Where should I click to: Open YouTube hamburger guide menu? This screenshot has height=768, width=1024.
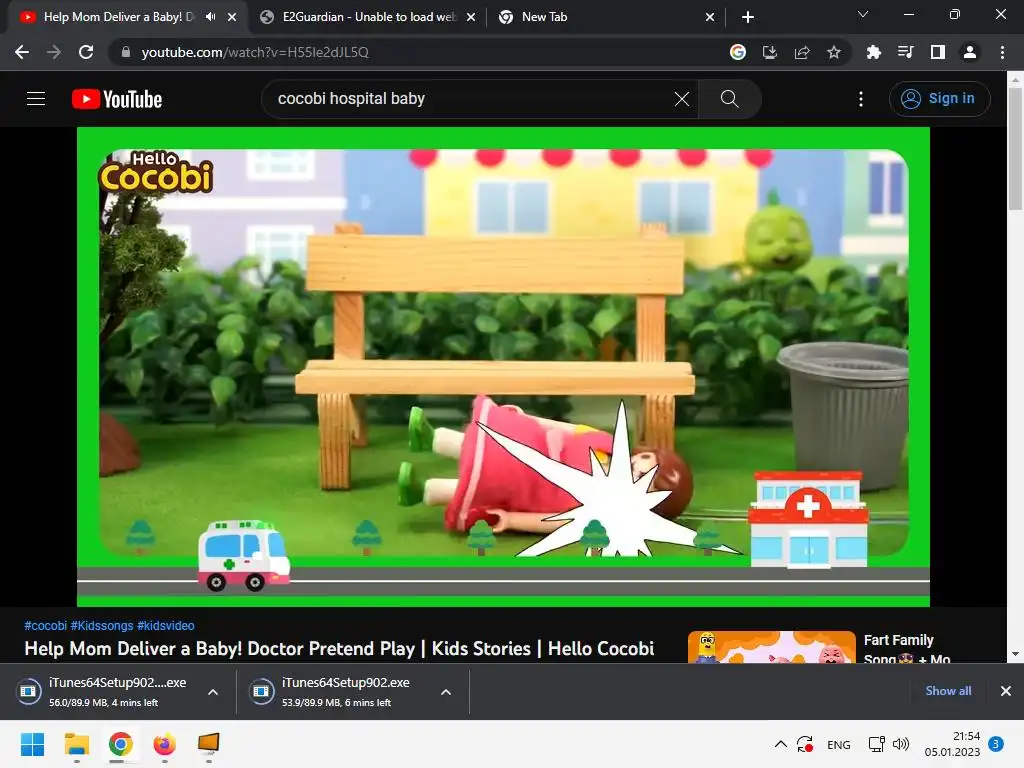36,99
